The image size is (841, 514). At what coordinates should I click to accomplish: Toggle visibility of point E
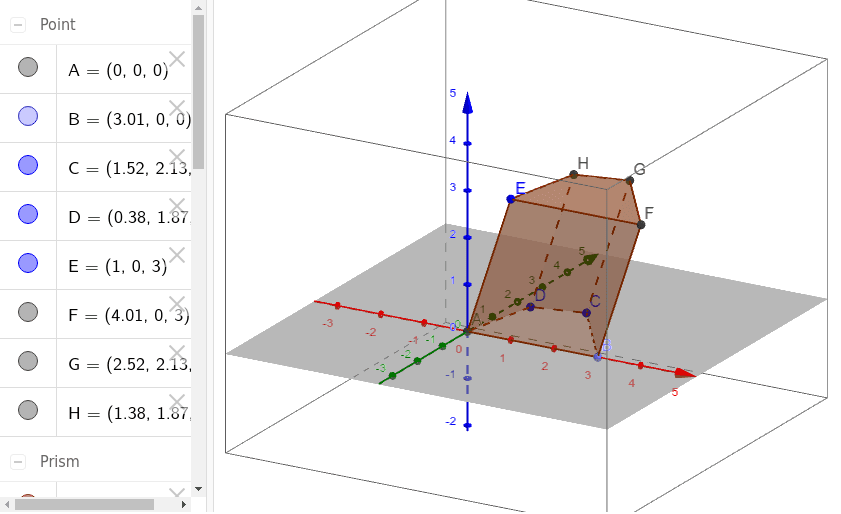[x=28, y=263]
